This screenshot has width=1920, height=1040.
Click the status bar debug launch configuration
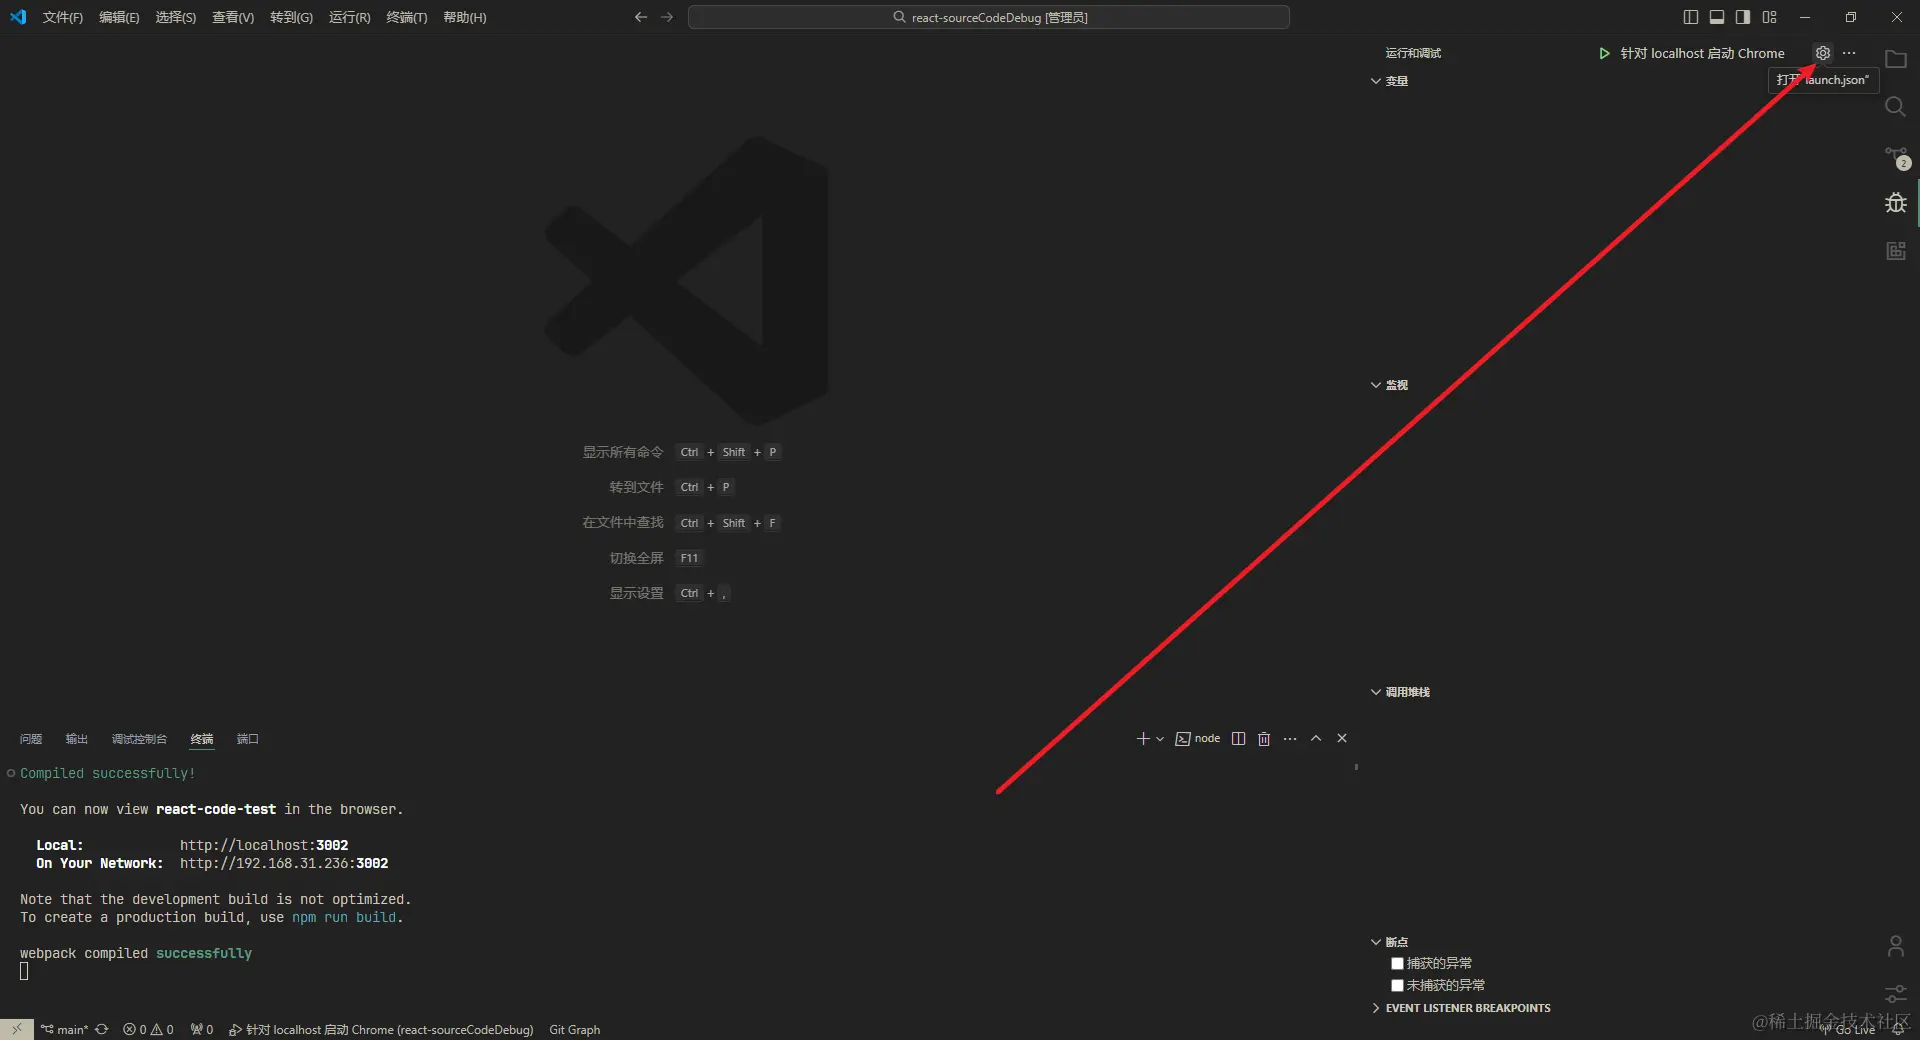(381, 1029)
